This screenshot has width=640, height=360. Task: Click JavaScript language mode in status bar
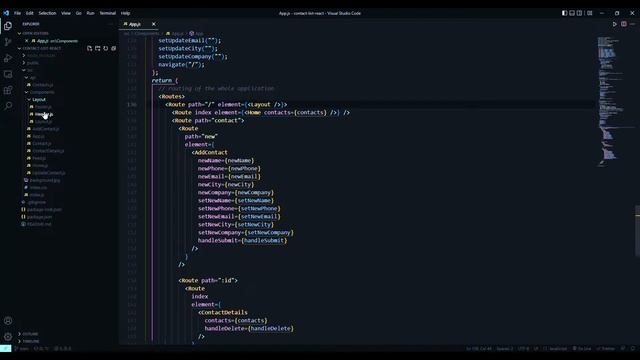(x=555, y=349)
